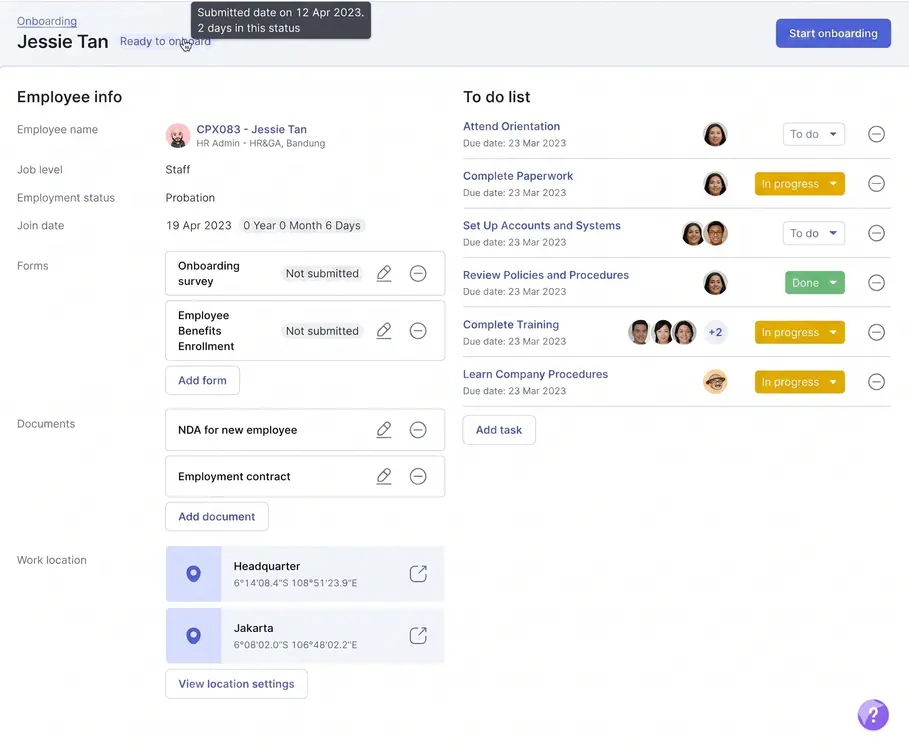
Task: Remove the Employment contract document
Action: pos(418,476)
